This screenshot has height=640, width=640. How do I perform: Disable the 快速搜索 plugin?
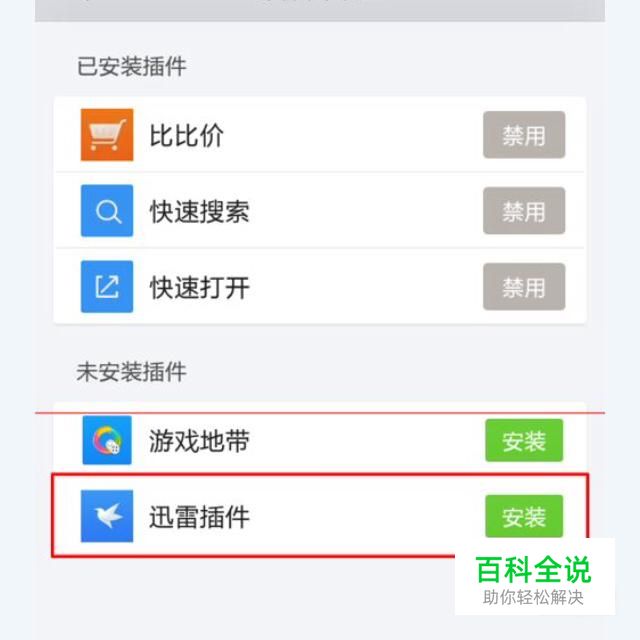(x=524, y=211)
